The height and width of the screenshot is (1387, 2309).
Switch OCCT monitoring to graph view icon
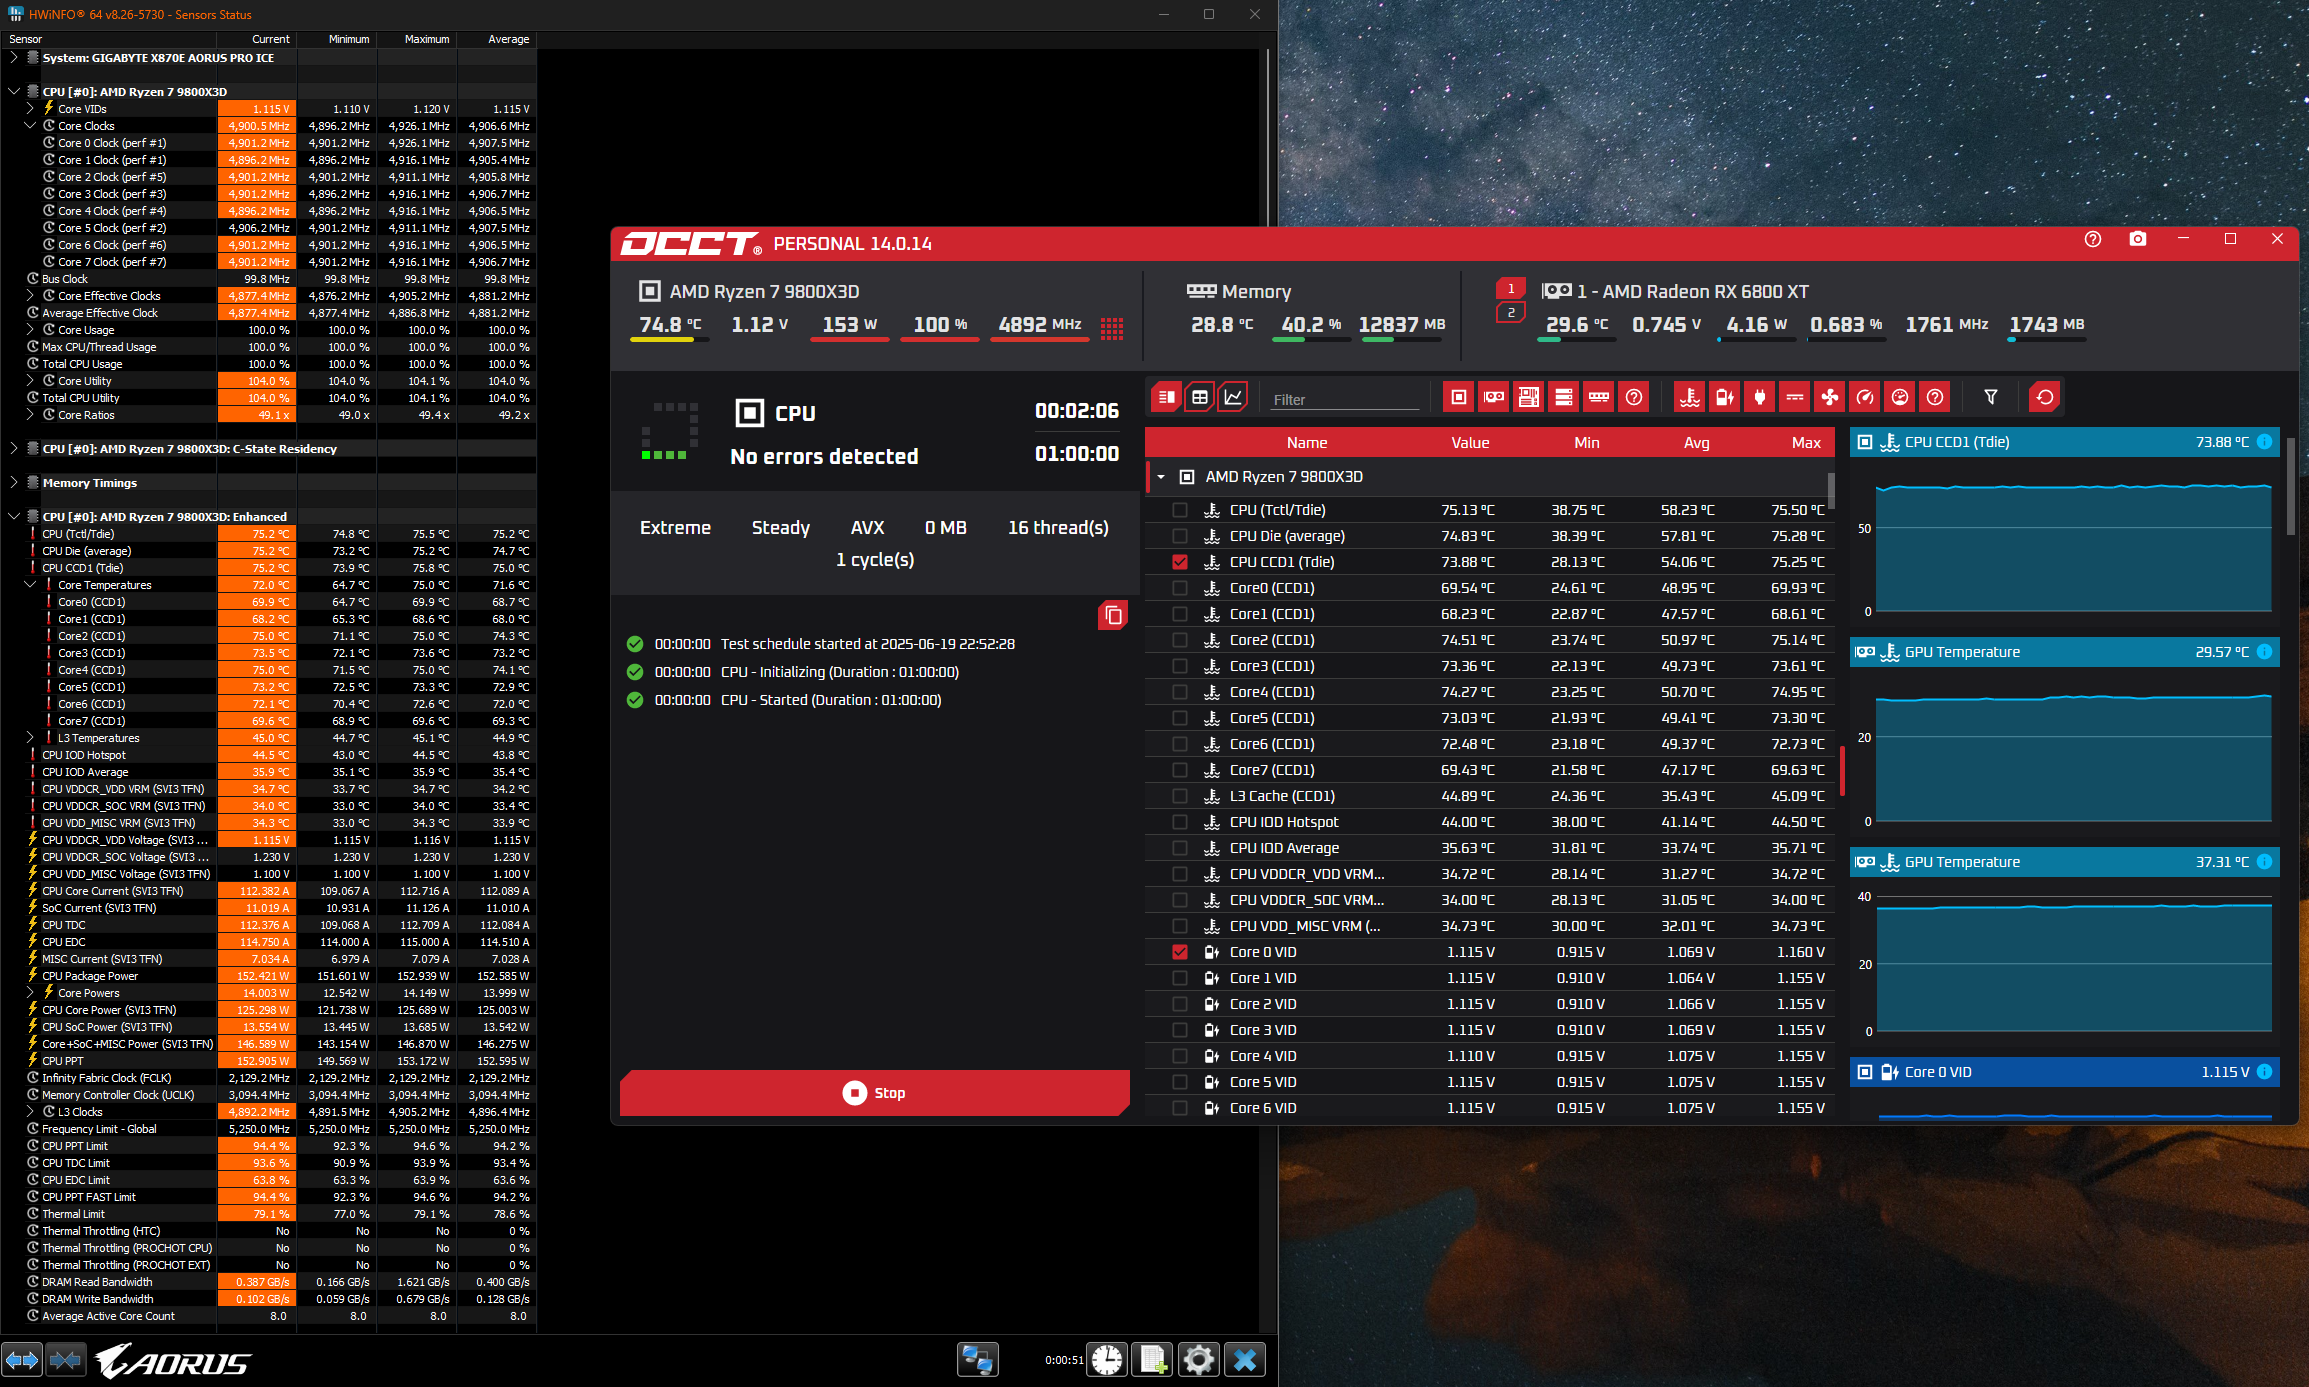click(1233, 397)
